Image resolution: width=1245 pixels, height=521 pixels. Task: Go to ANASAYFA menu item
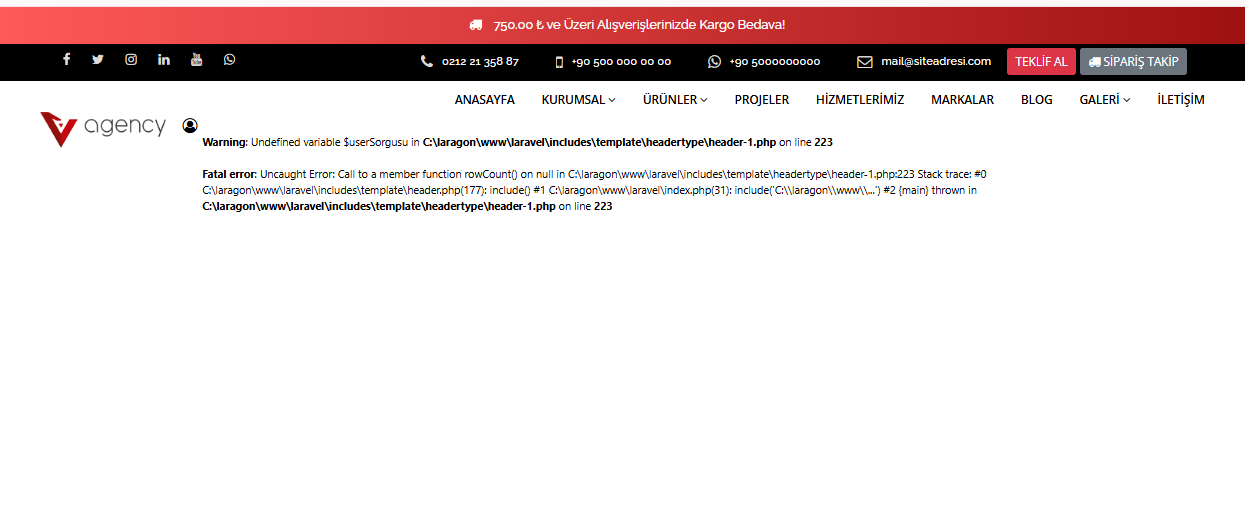484,100
